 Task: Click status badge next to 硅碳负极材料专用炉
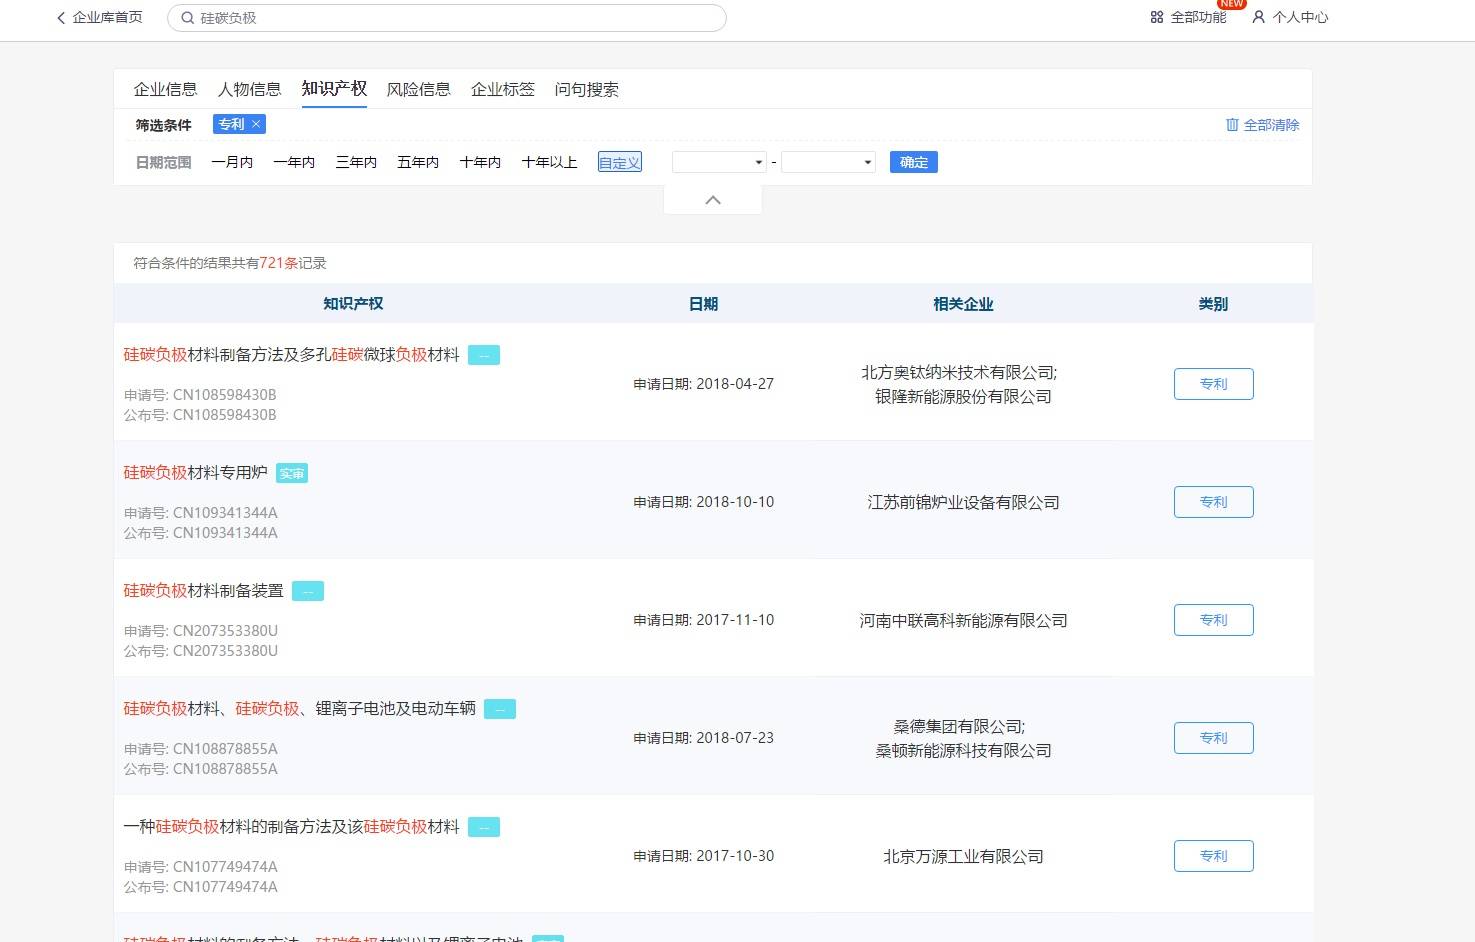pos(292,473)
